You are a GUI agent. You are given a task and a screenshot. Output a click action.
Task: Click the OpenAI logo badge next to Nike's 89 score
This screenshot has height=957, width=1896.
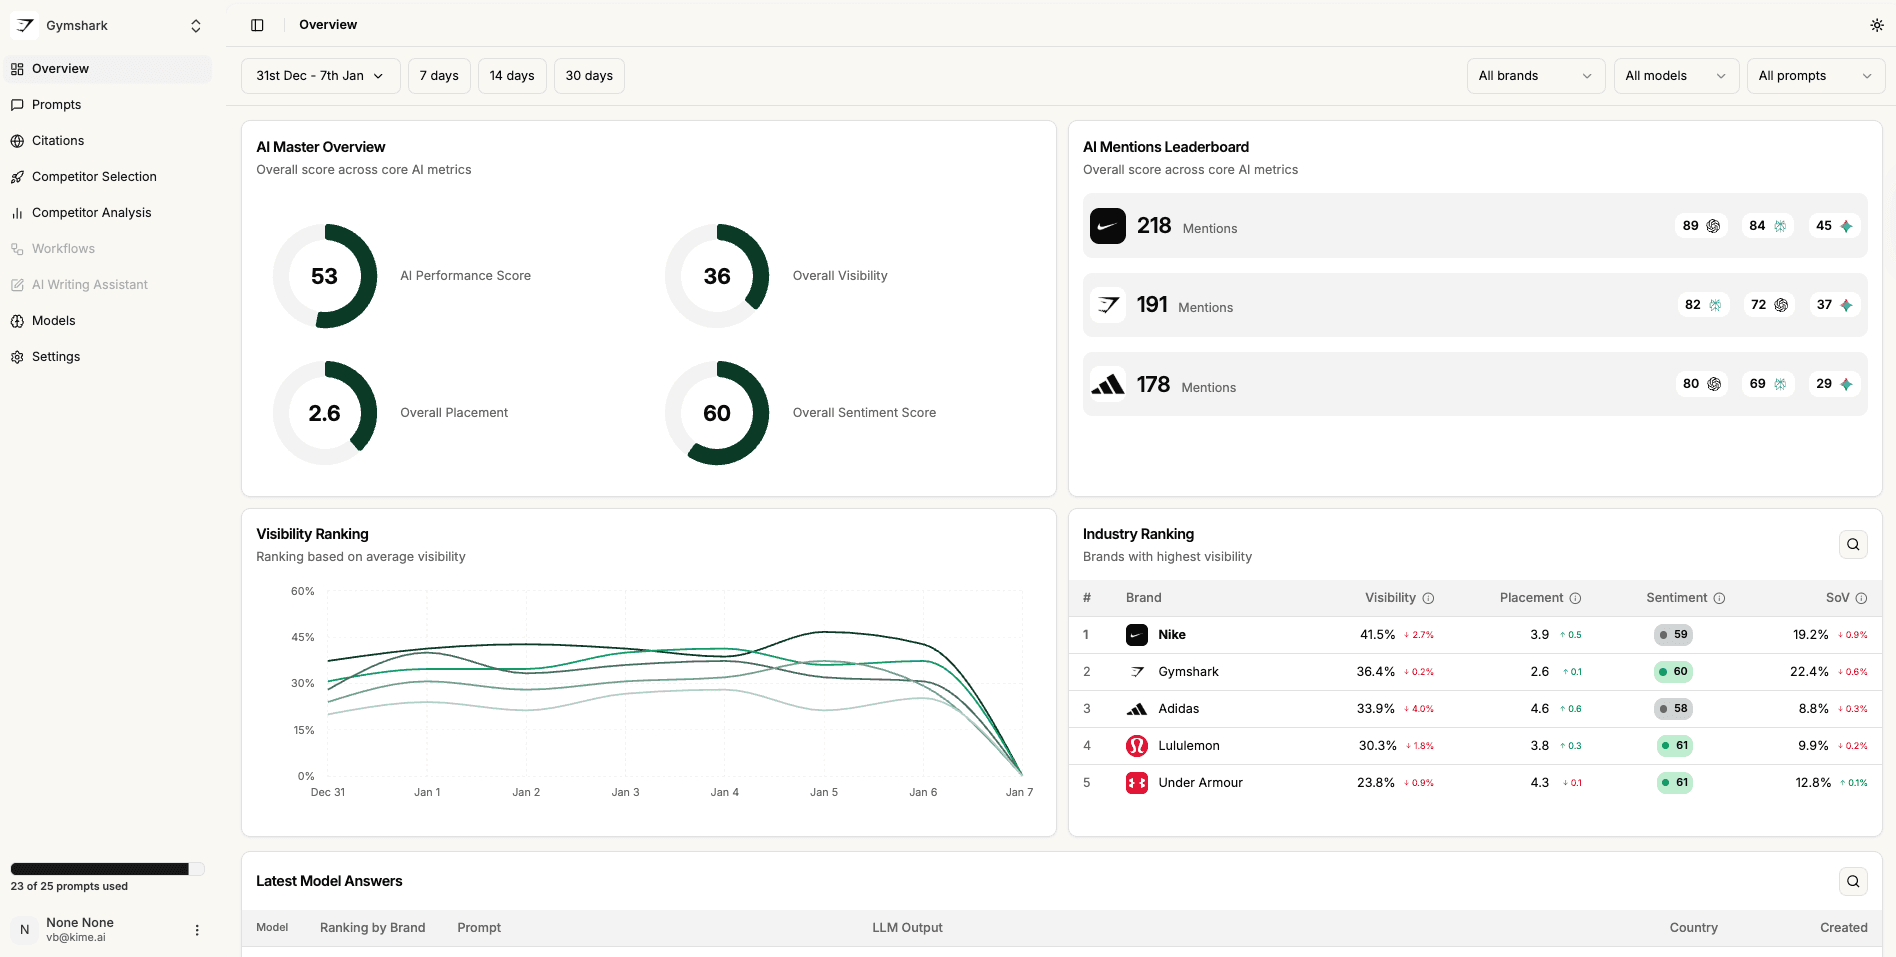pos(1714,225)
